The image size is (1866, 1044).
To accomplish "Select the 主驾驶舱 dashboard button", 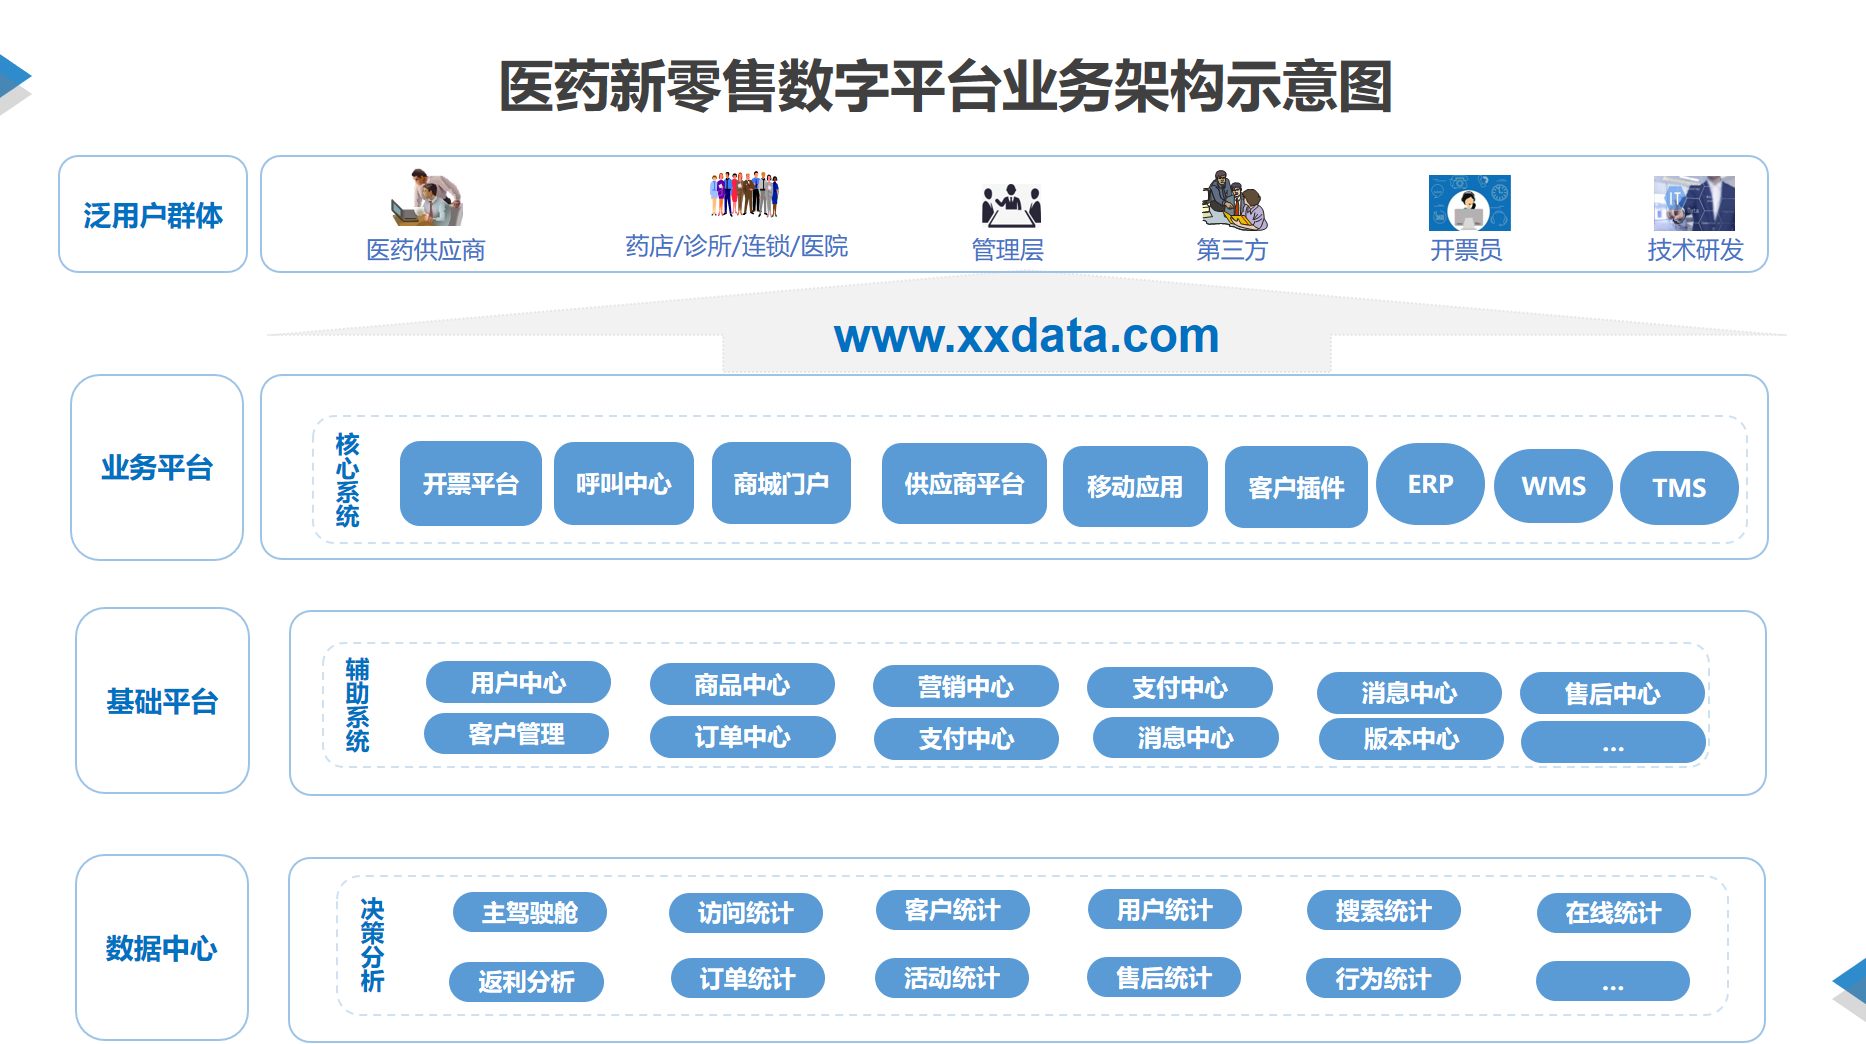I will pos(529,912).
